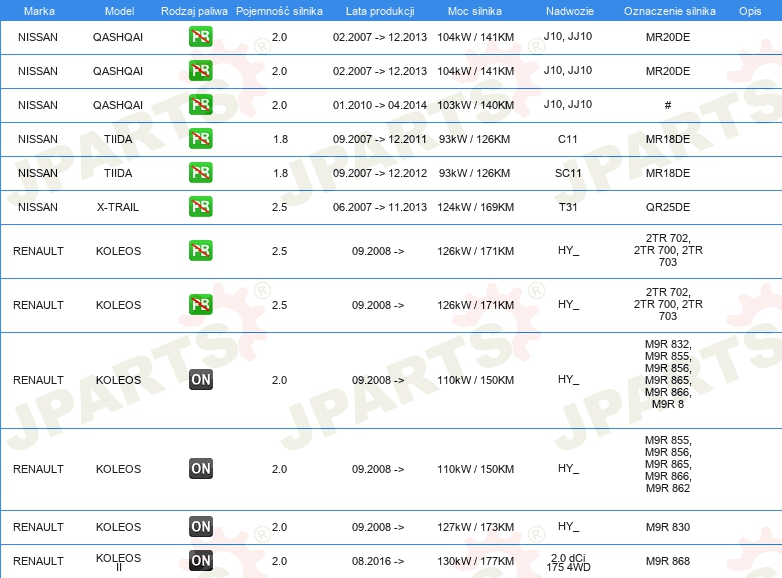Click diesel ON icon in M9R 862 row
This screenshot has height=578, width=782.
coord(201,469)
